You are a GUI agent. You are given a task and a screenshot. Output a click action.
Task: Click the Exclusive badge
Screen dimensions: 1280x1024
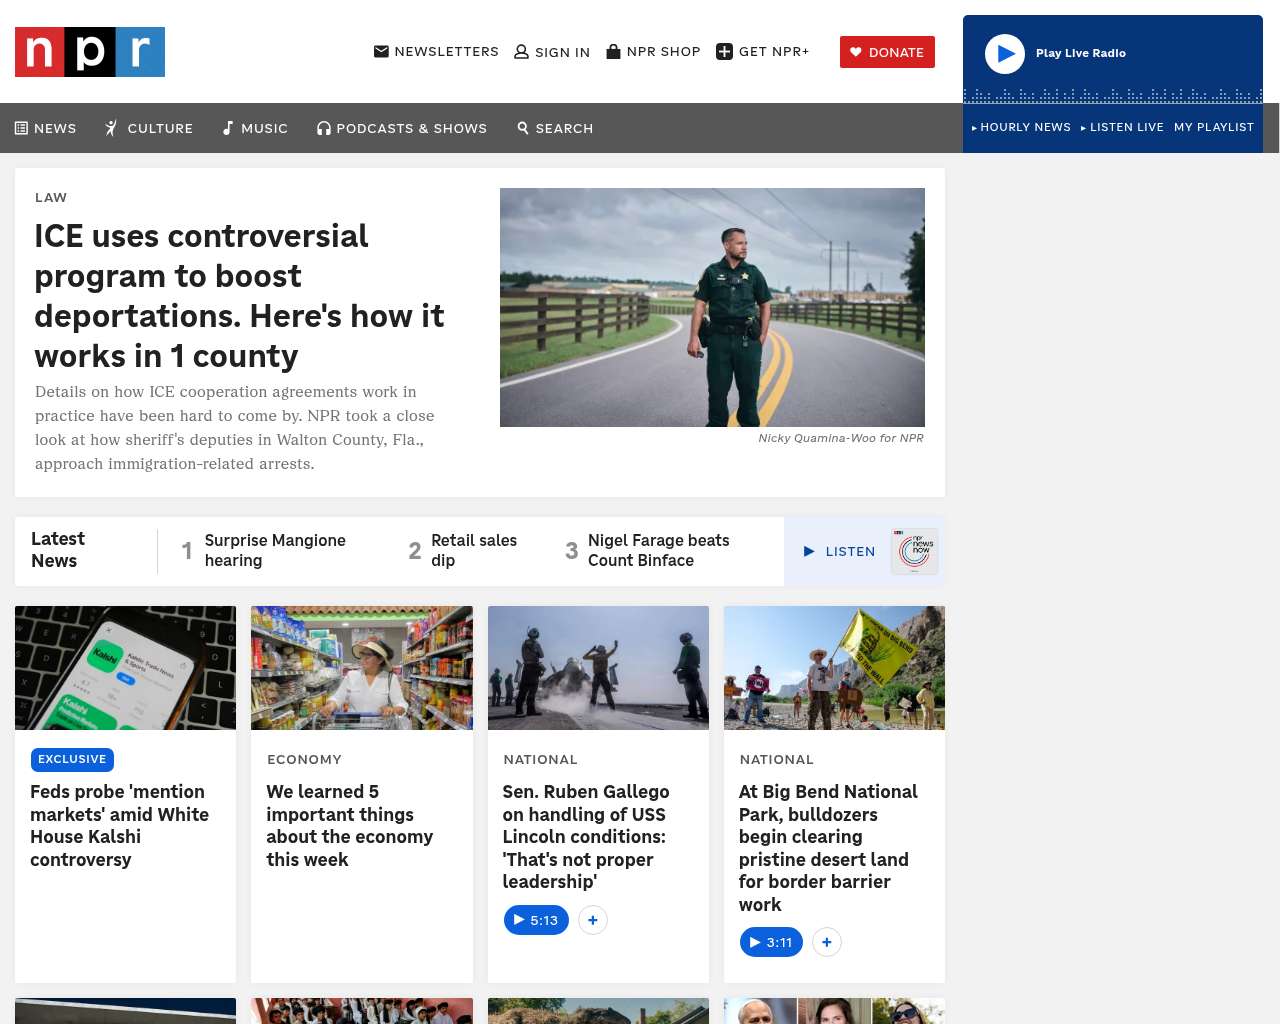tap(72, 759)
